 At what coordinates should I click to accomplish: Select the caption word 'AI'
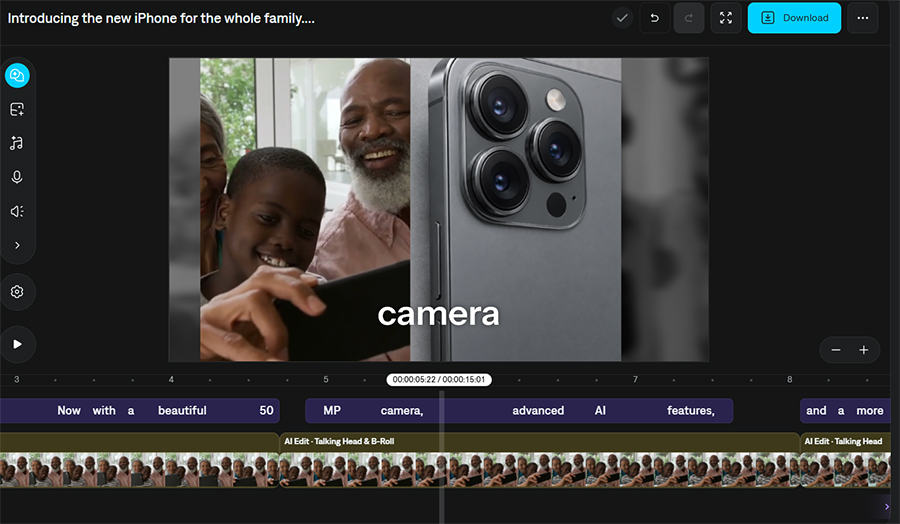(600, 410)
